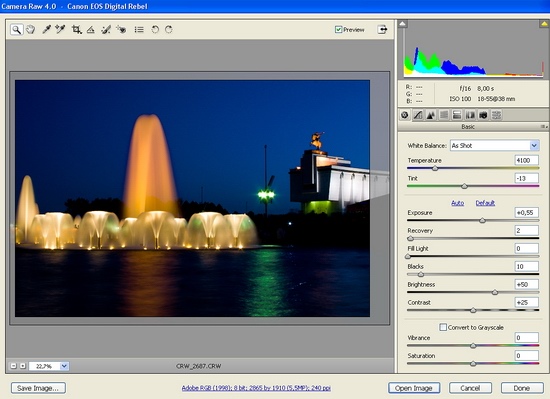
Task: Click the Tint value field
Action: coord(526,178)
